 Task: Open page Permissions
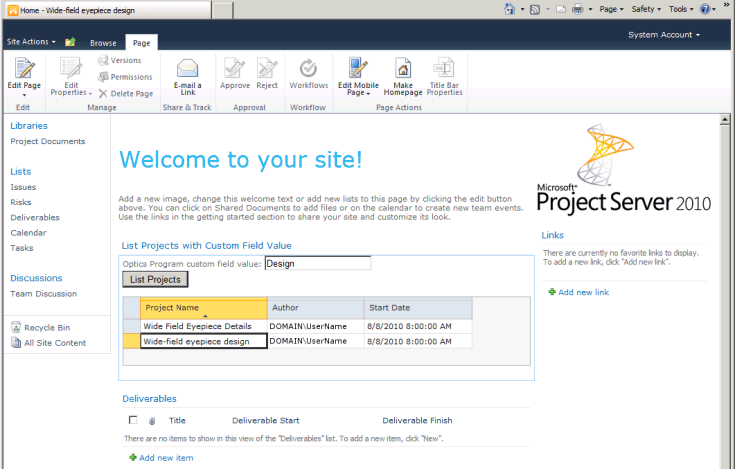[125, 77]
